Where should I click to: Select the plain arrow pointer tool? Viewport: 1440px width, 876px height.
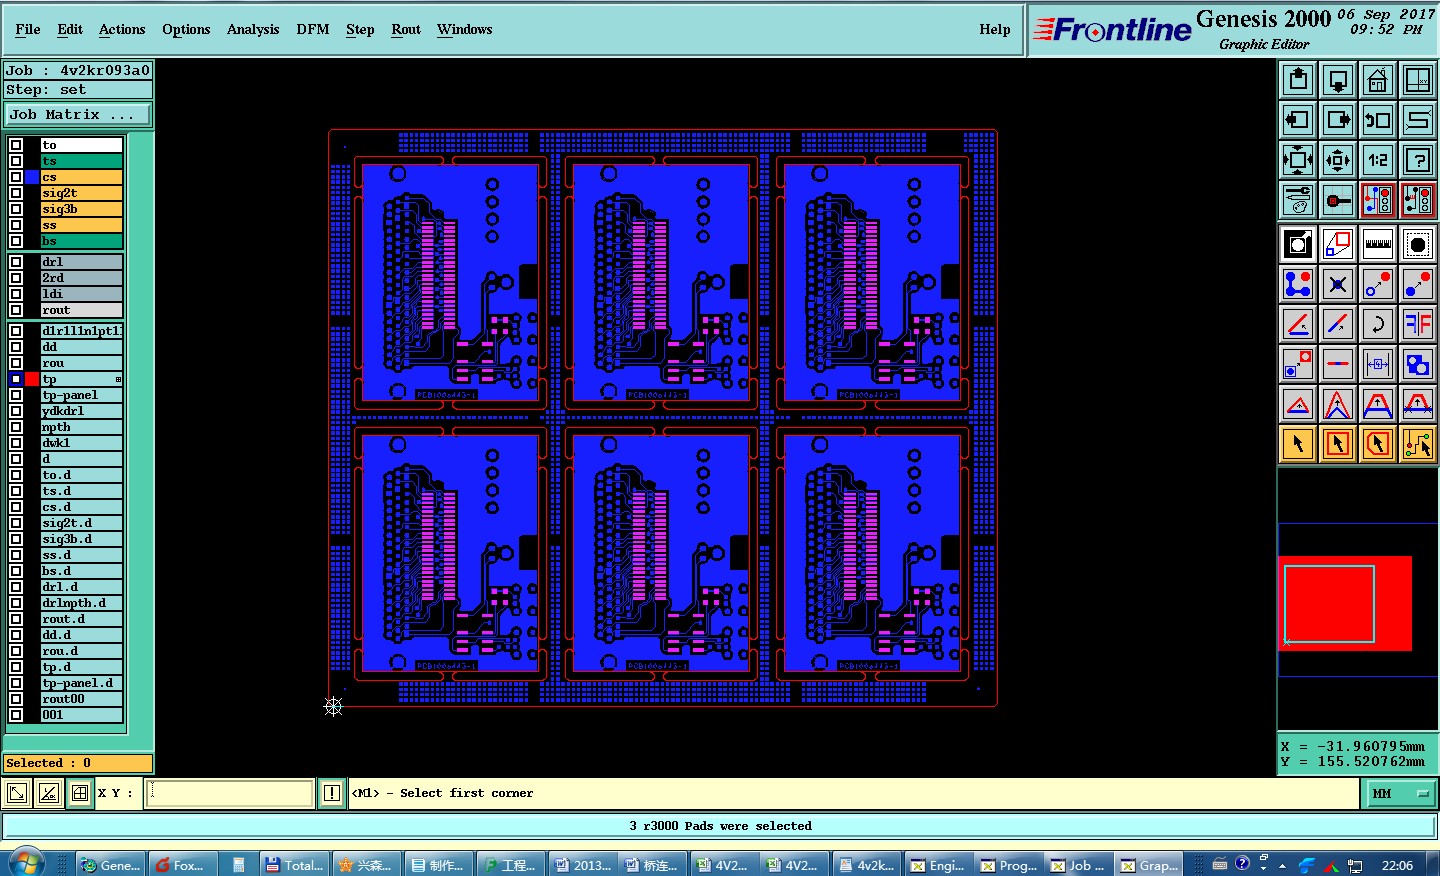pos(1297,444)
